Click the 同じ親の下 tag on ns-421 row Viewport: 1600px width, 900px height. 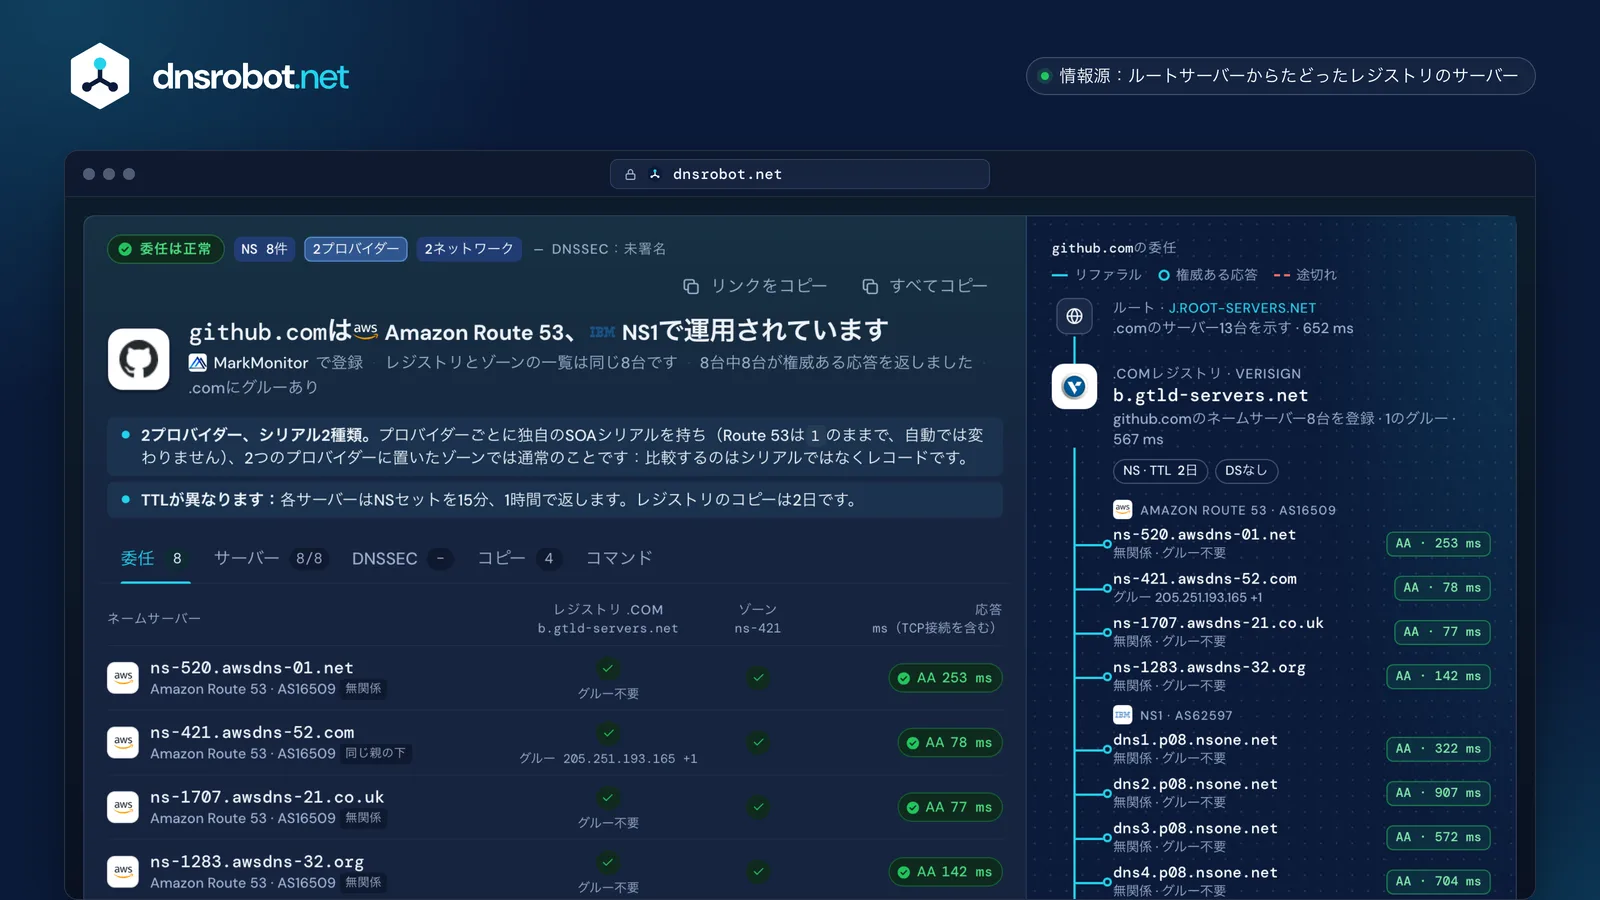pyautogui.click(x=376, y=753)
